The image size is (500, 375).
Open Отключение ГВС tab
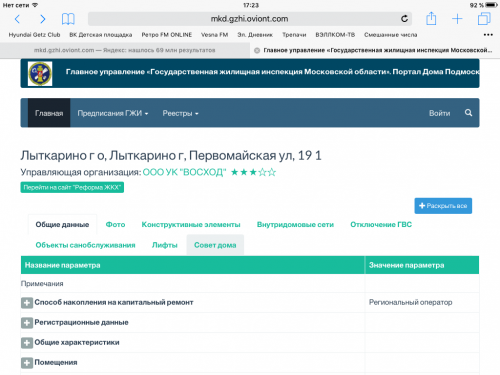coord(381,225)
